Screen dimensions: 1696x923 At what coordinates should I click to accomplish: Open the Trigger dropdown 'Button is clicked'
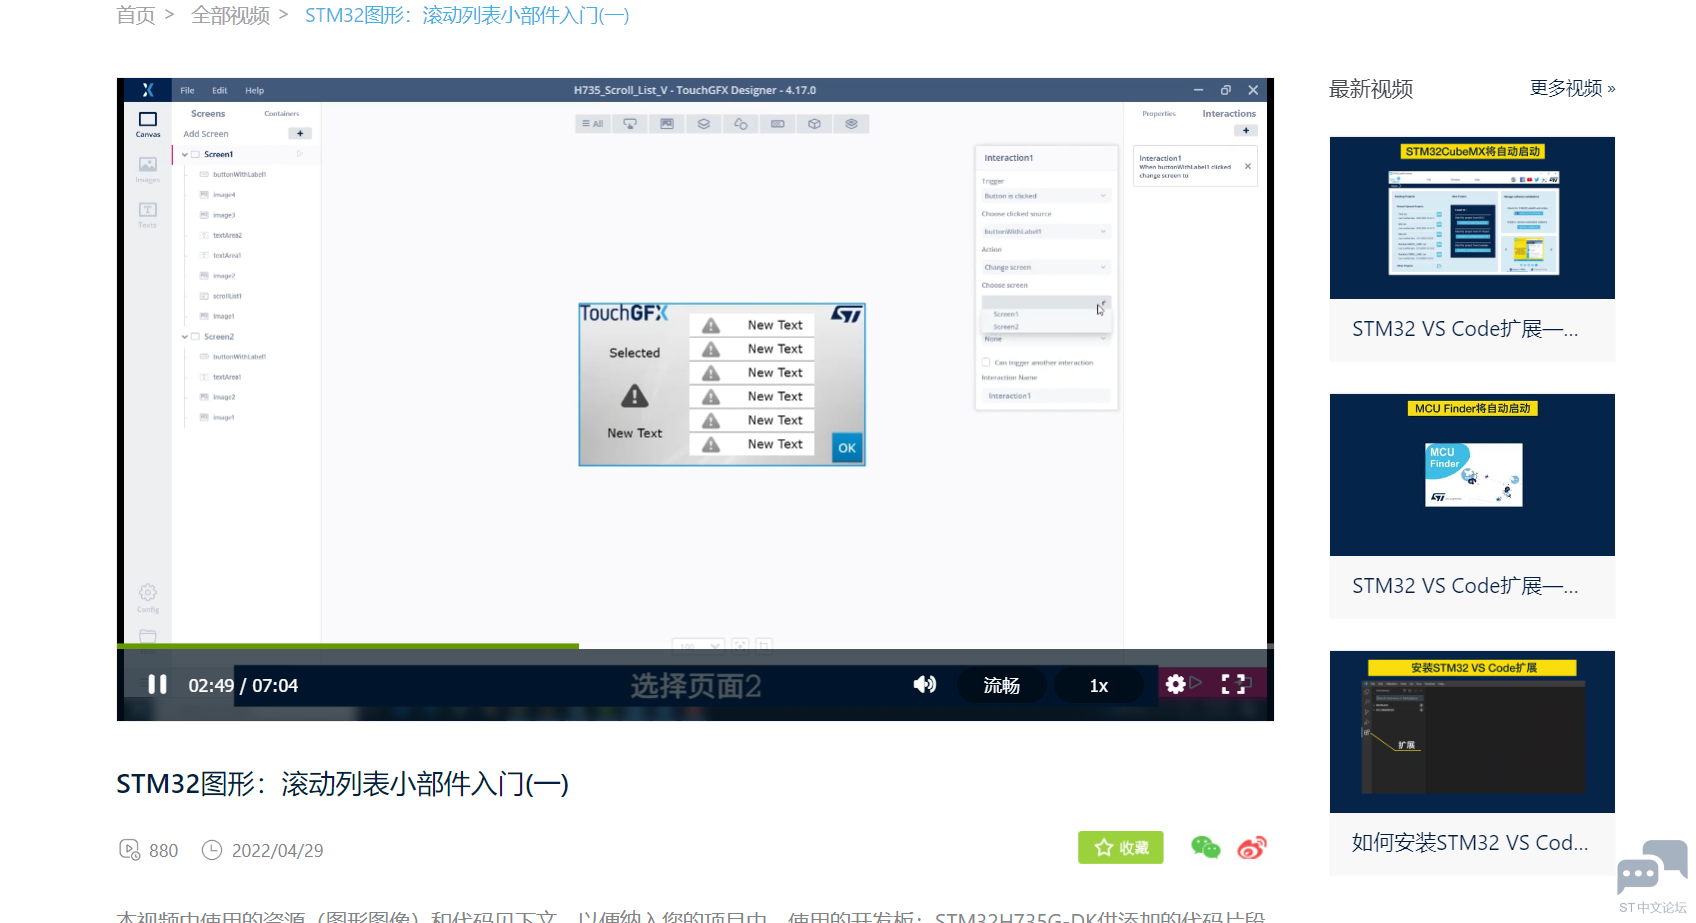point(1046,196)
